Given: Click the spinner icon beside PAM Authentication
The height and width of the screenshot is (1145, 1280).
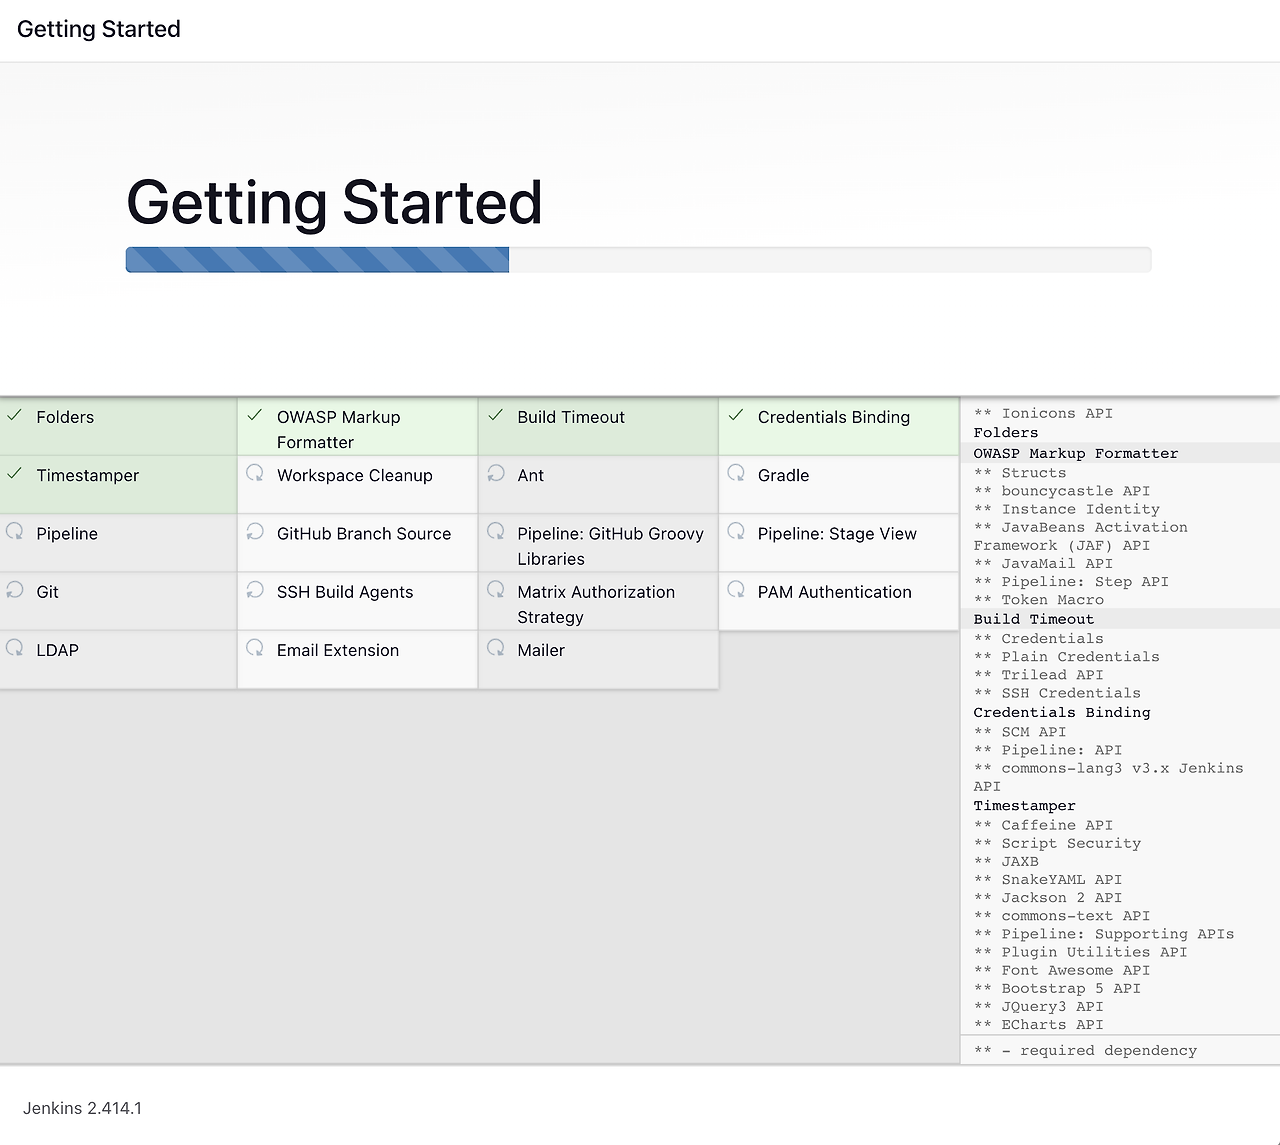Looking at the screenshot, I should 736,589.
